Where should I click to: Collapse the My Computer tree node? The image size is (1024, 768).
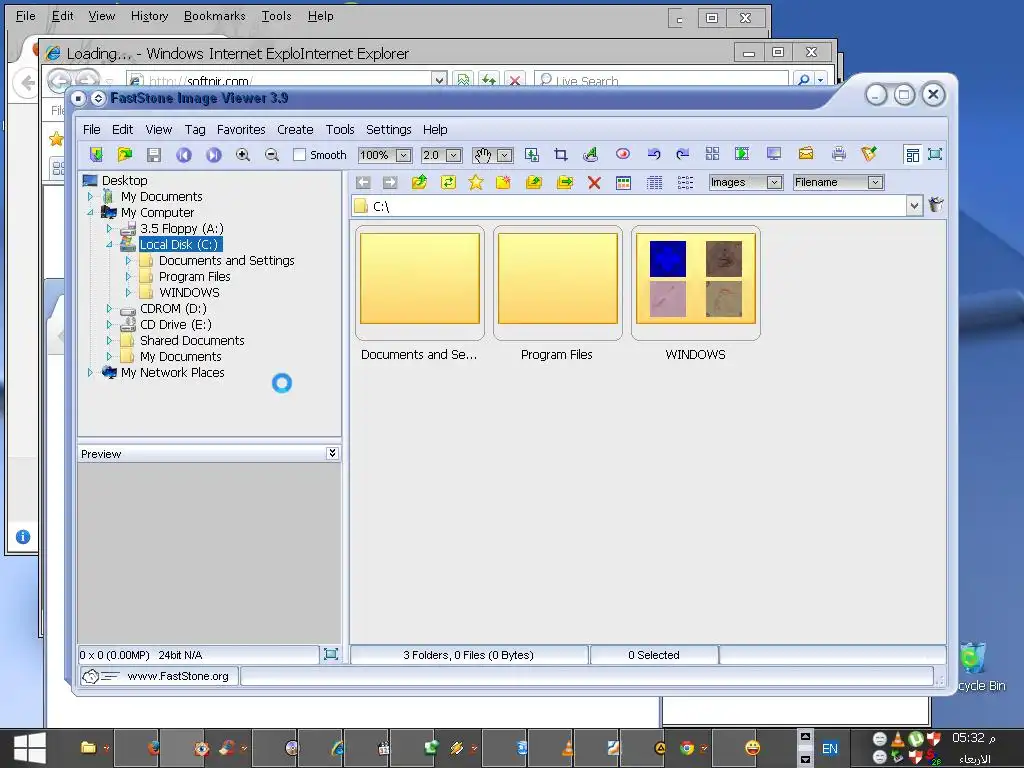pyautogui.click(x=90, y=212)
